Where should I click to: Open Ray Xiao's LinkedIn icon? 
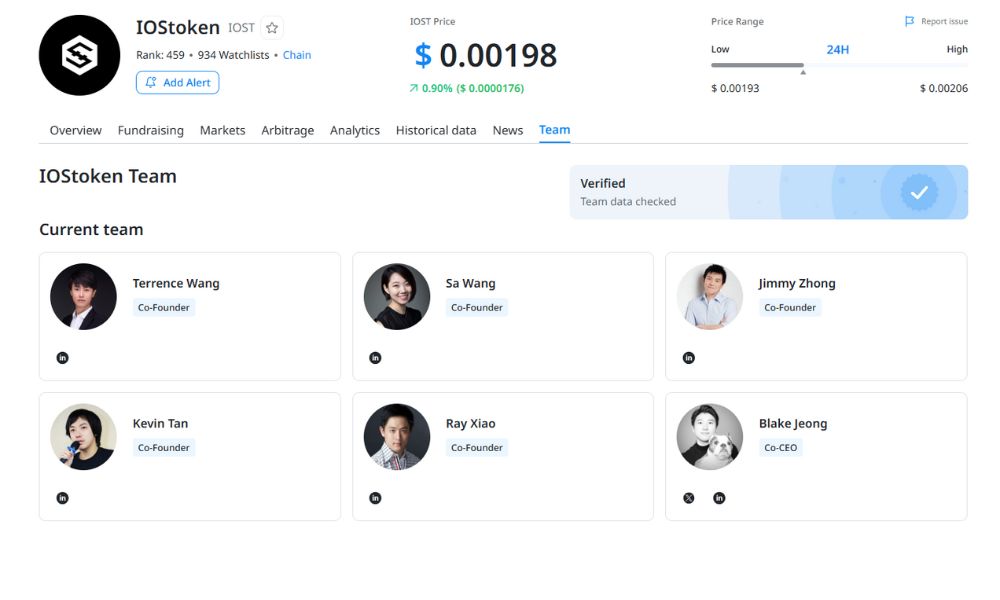pyautogui.click(x=375, y=497)
